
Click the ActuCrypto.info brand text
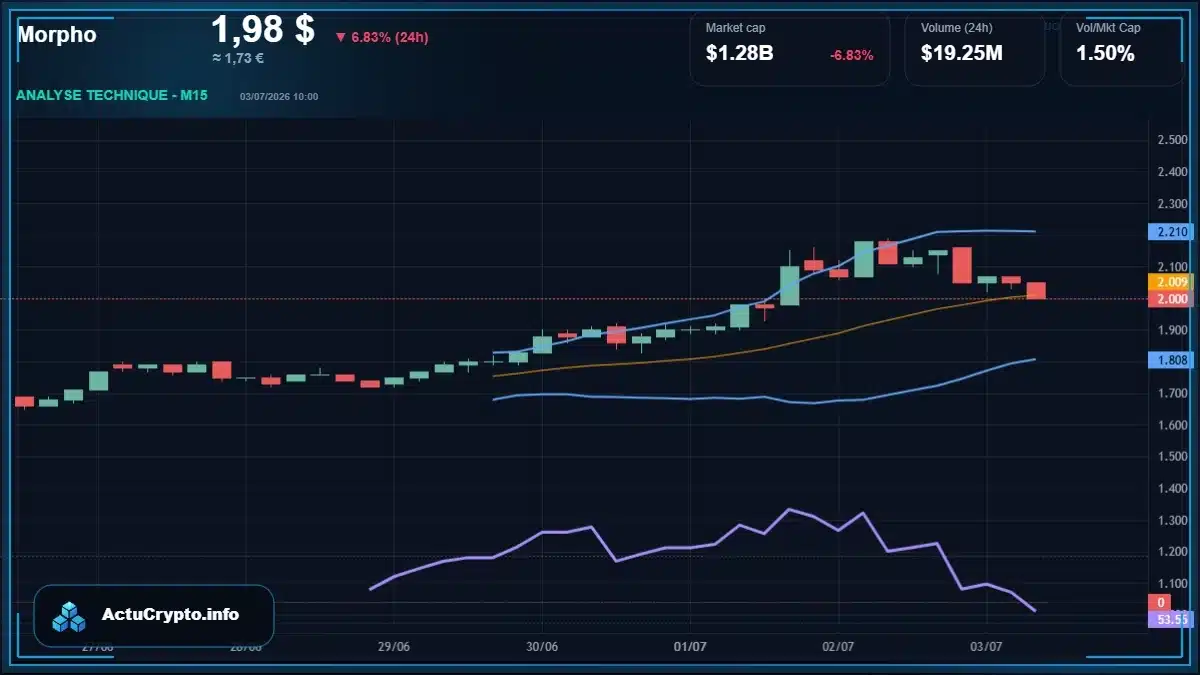pyautogui.click(x=171, y=615)
